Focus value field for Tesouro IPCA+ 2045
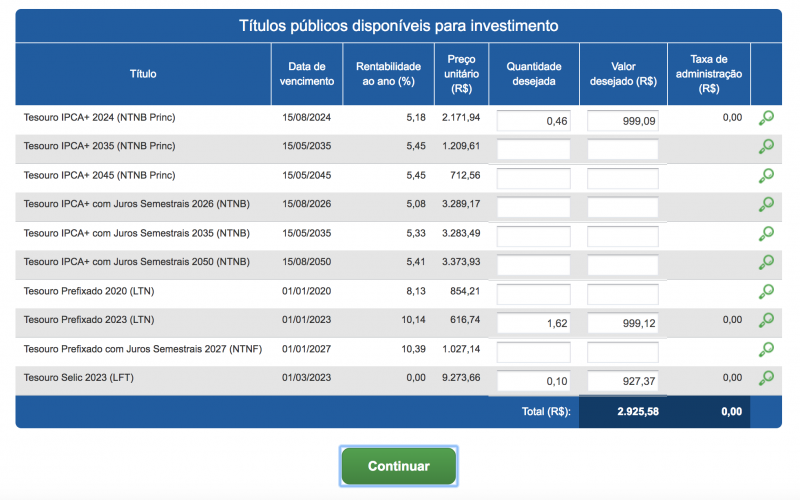 pos(623,179)
